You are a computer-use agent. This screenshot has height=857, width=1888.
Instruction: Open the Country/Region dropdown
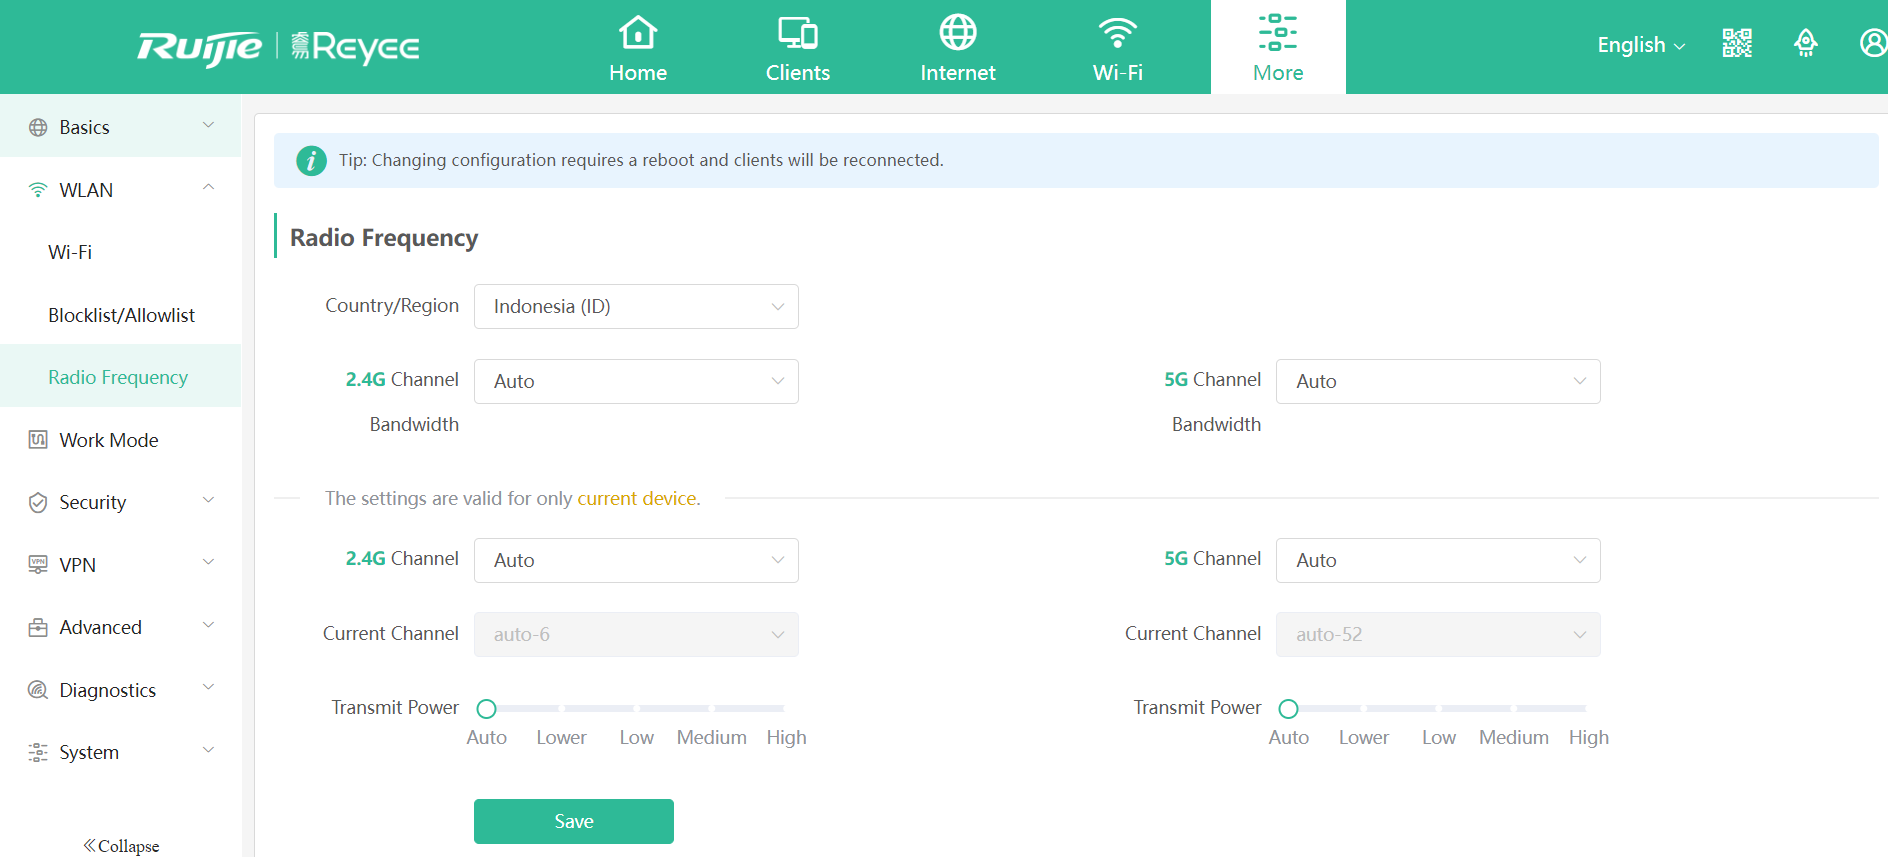(x=636, y=307)
